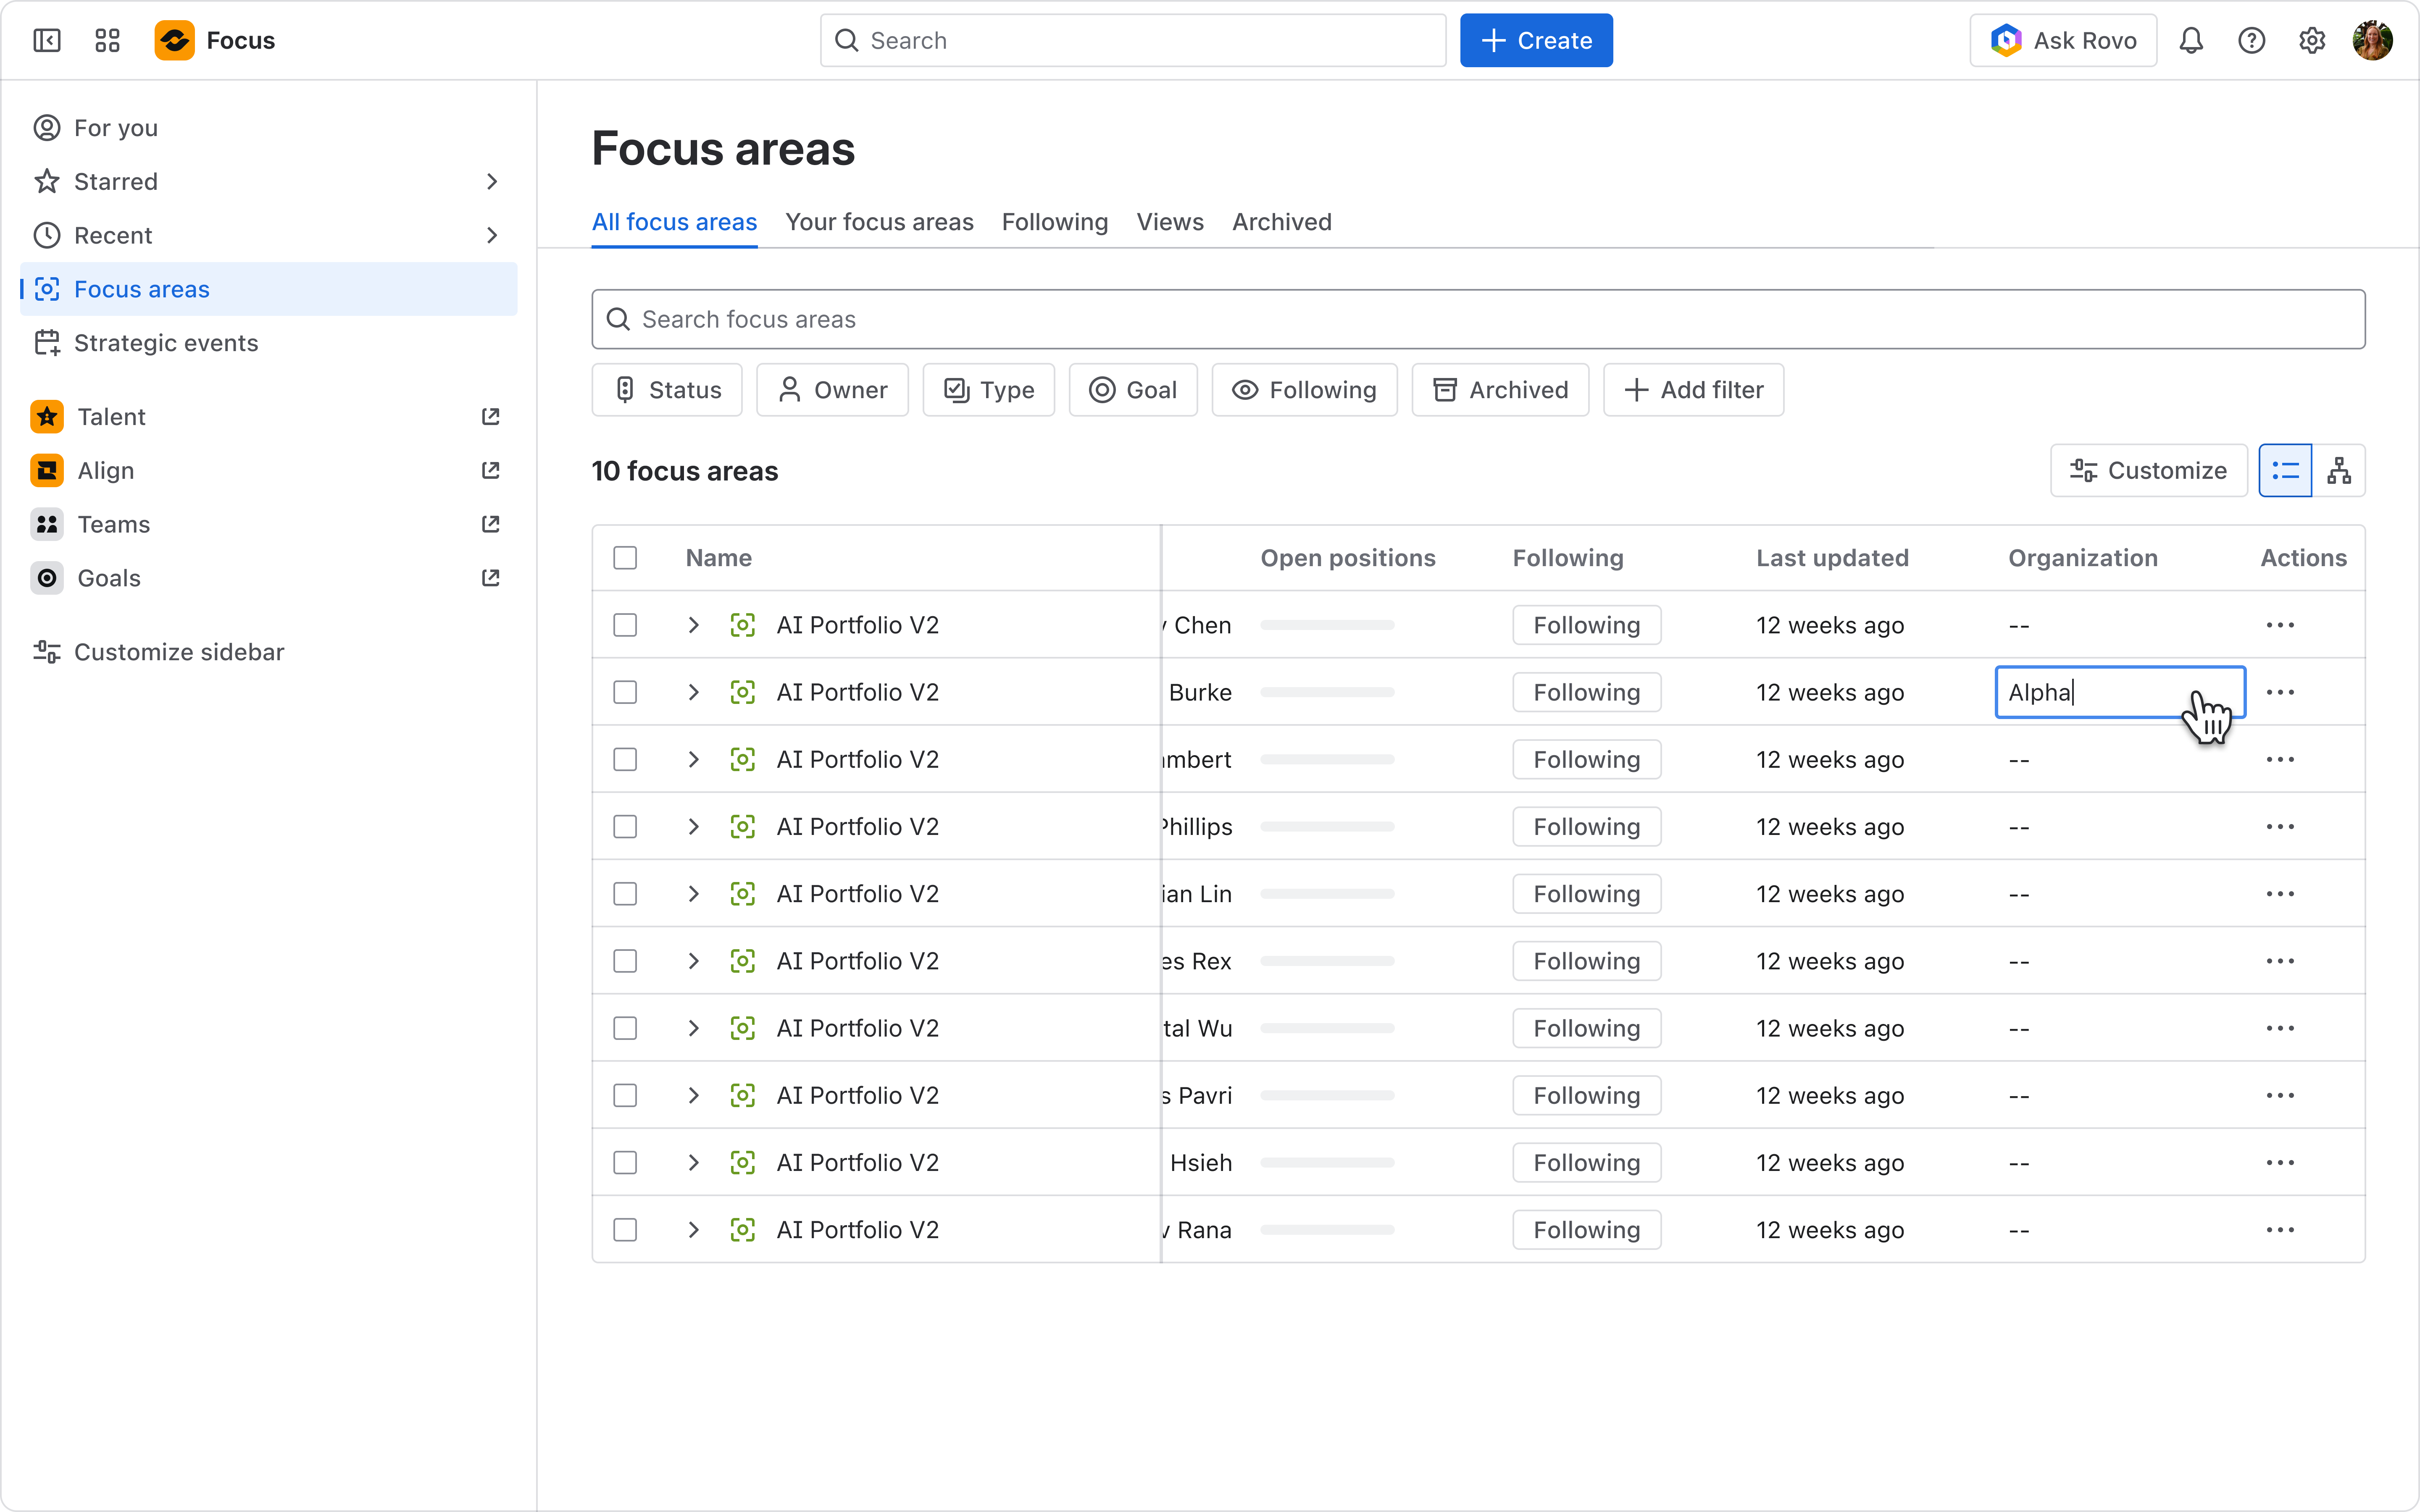2420x1512 pixels.
Task: Open the Archived tab
Action: (1282, 222)
